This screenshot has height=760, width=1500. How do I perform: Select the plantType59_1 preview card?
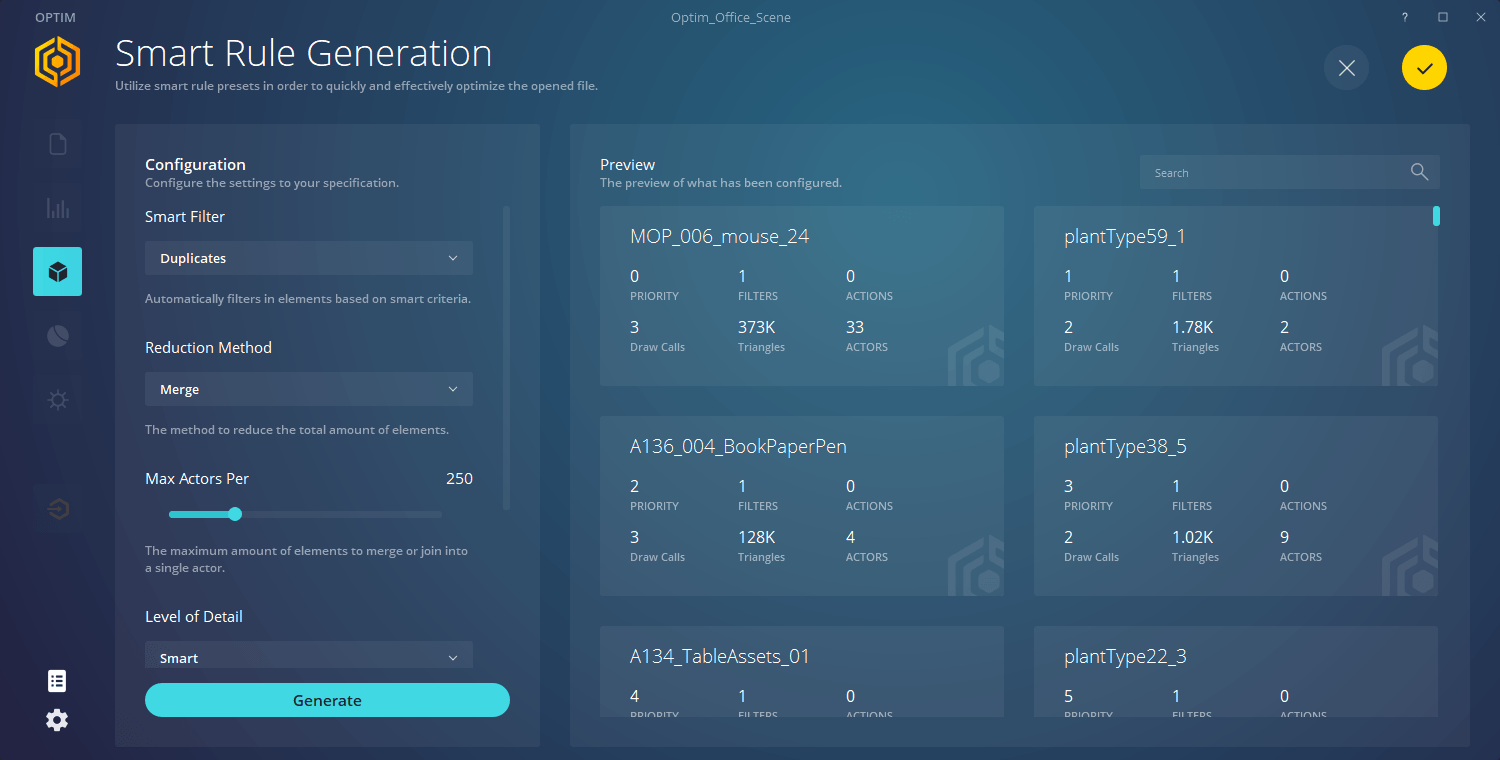pos(1235,295)
